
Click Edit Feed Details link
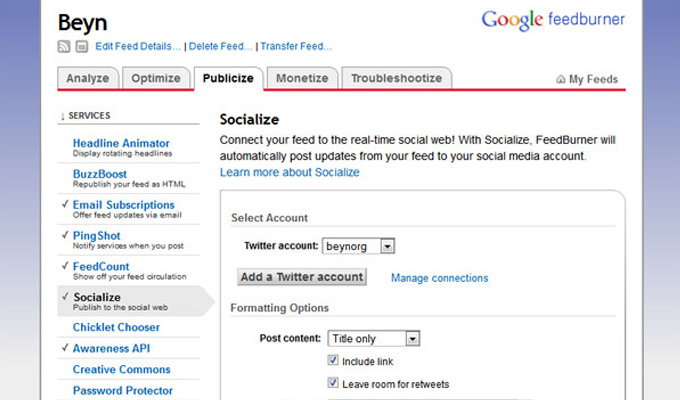138,46
